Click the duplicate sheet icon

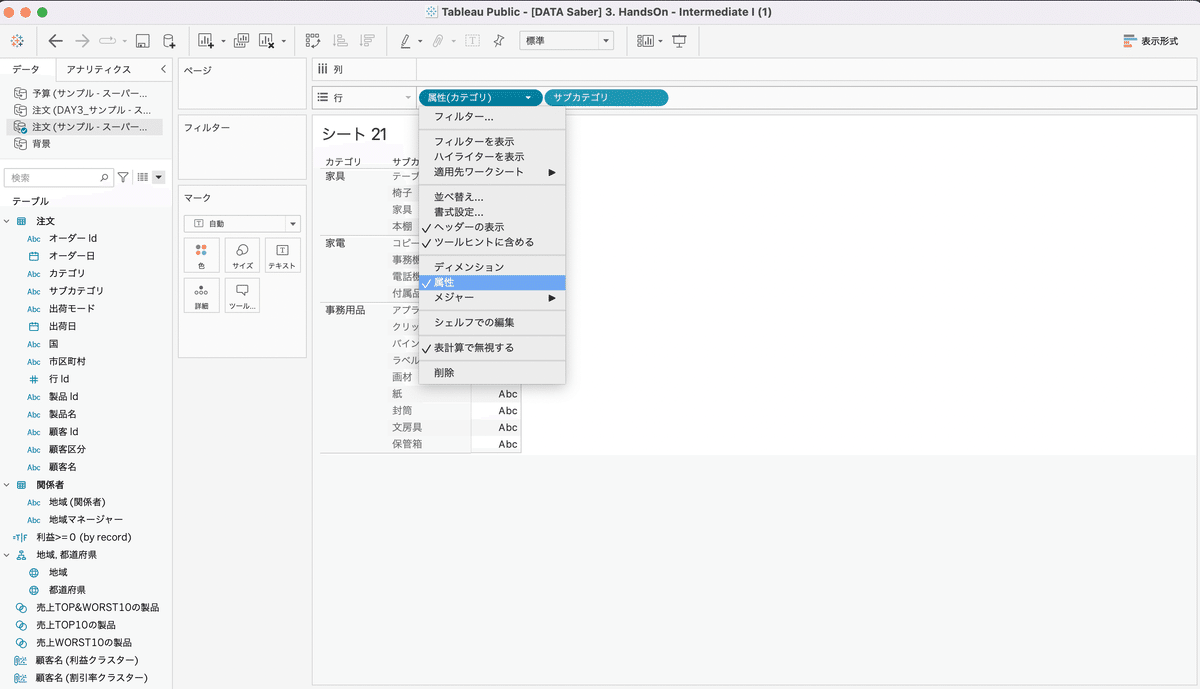[240, 41]
